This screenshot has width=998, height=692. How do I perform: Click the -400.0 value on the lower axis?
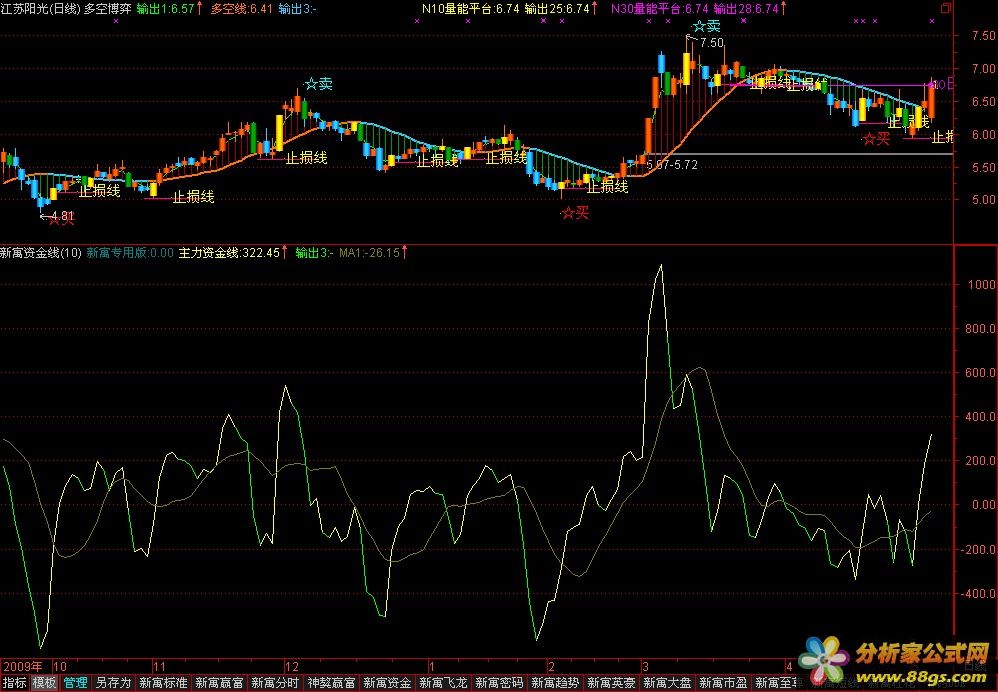(978, 593)
